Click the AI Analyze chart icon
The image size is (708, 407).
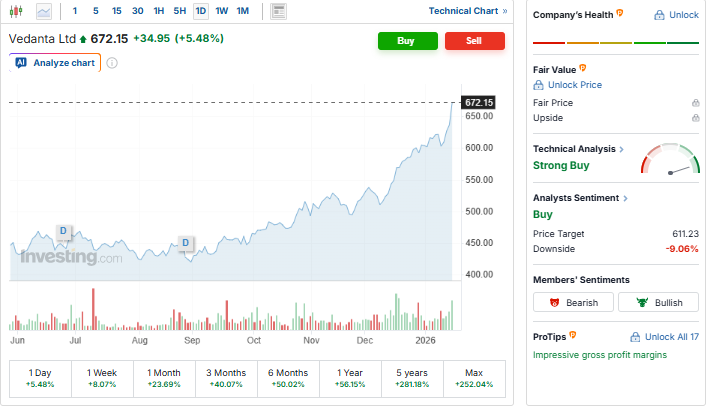[21, 63]
